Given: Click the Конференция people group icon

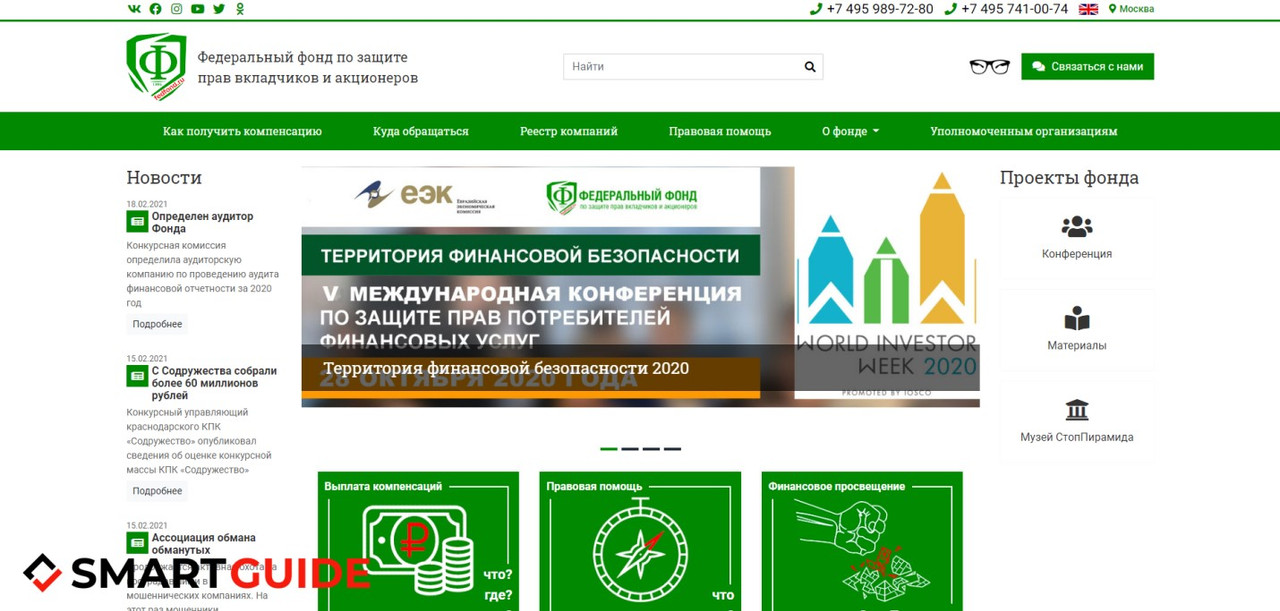Looking at the screenshot, I should (1077, 227).
